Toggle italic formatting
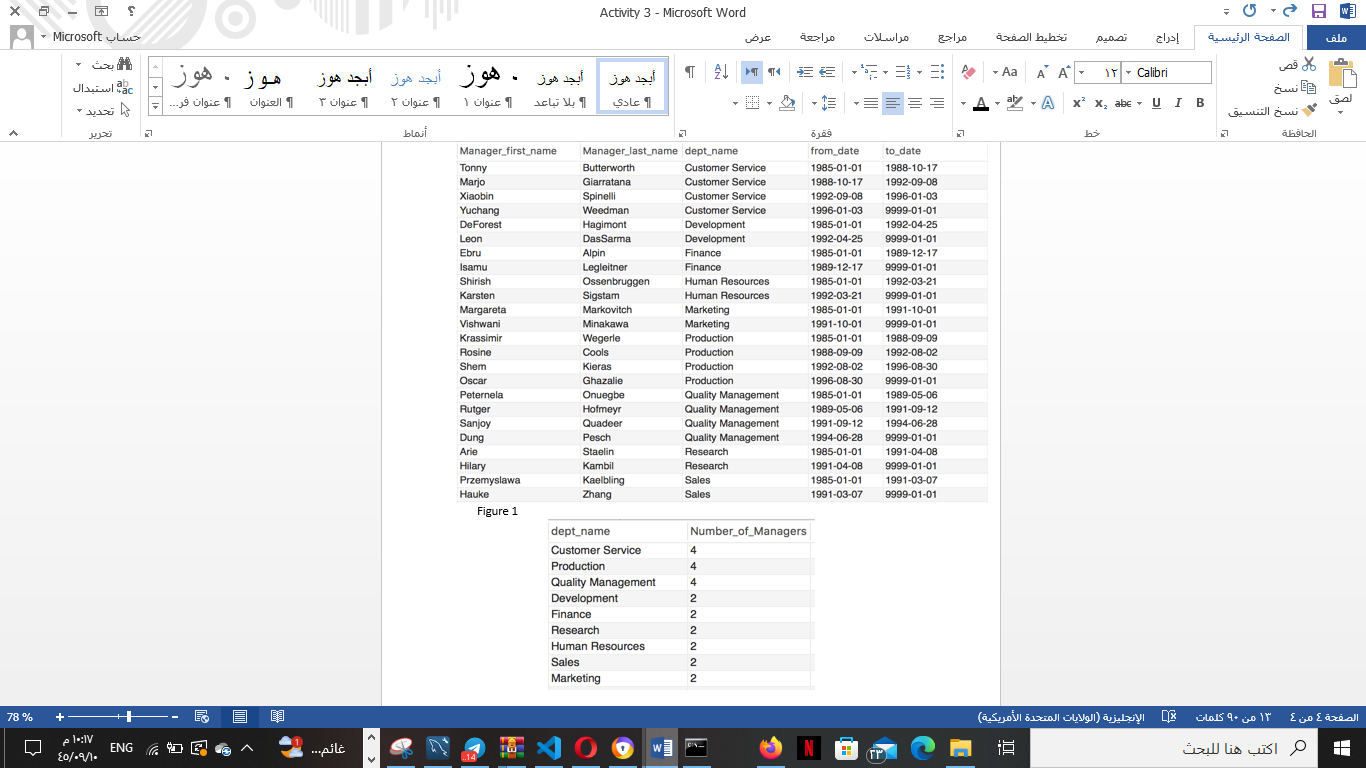 [1178, 102]
